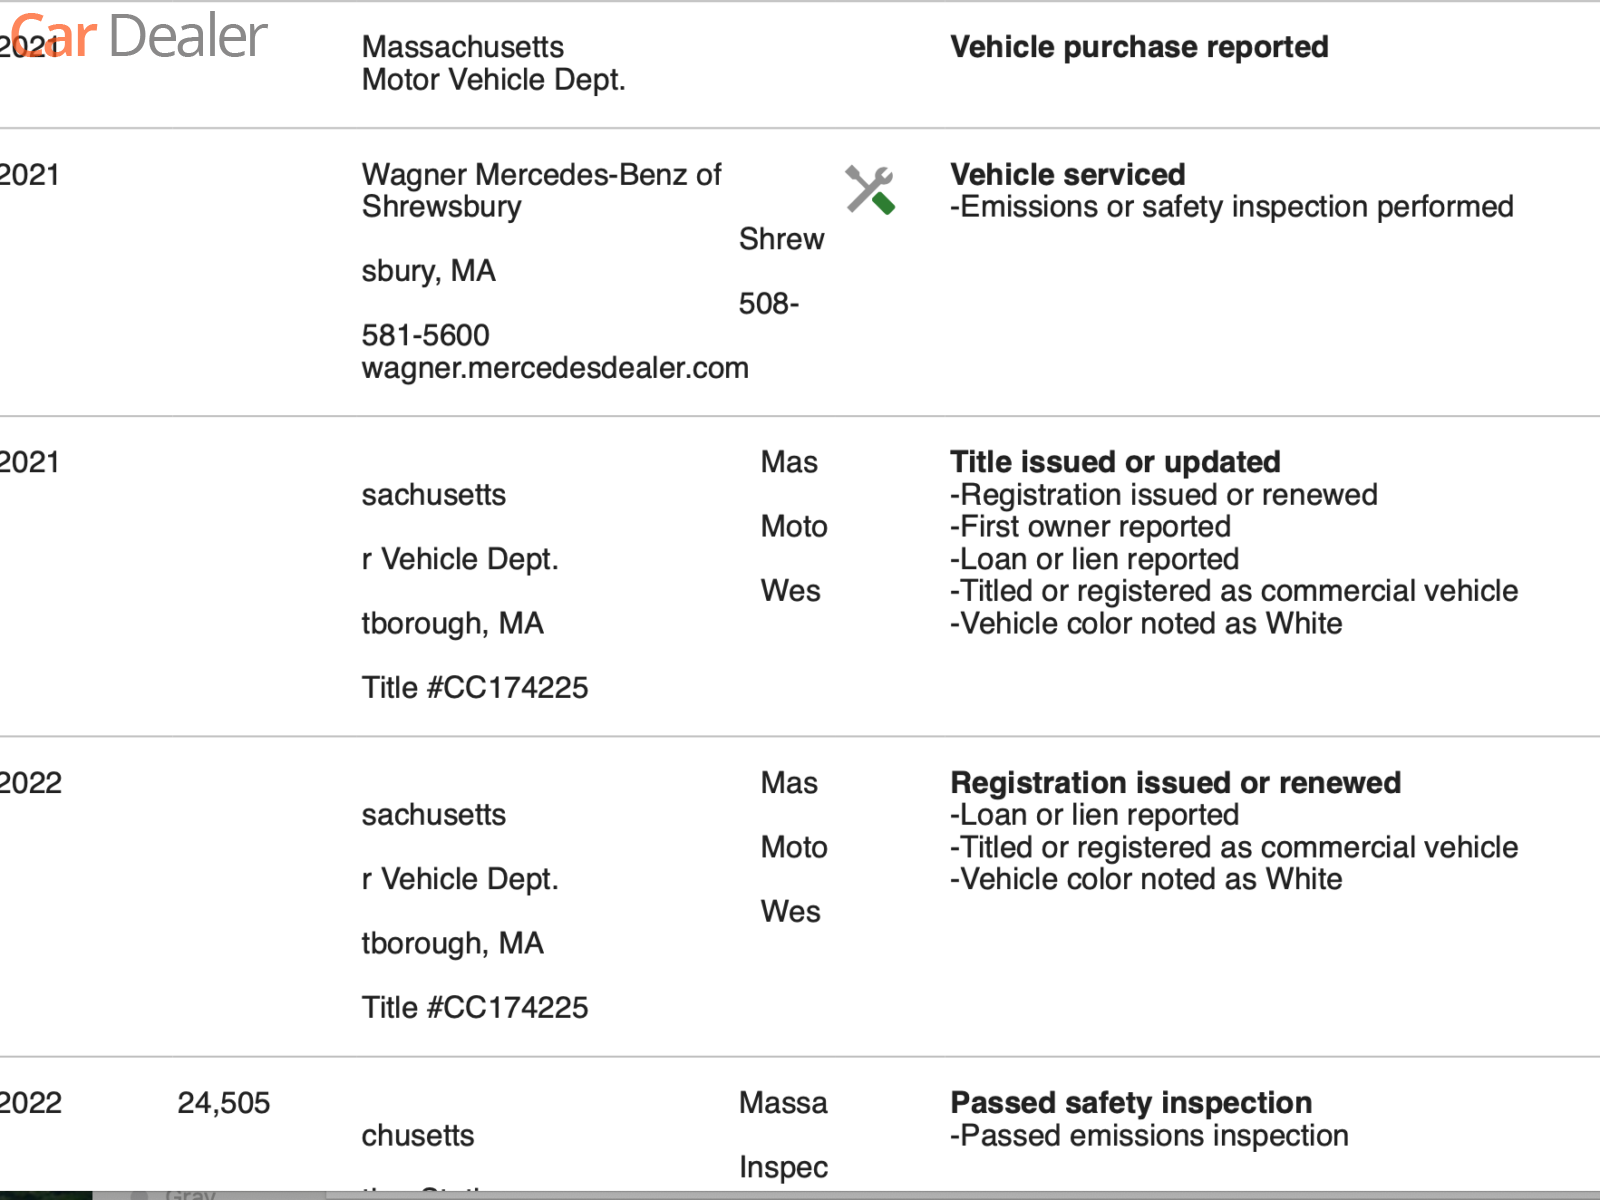Click Emissions or safety inspection performed line

coord(1232,207)
